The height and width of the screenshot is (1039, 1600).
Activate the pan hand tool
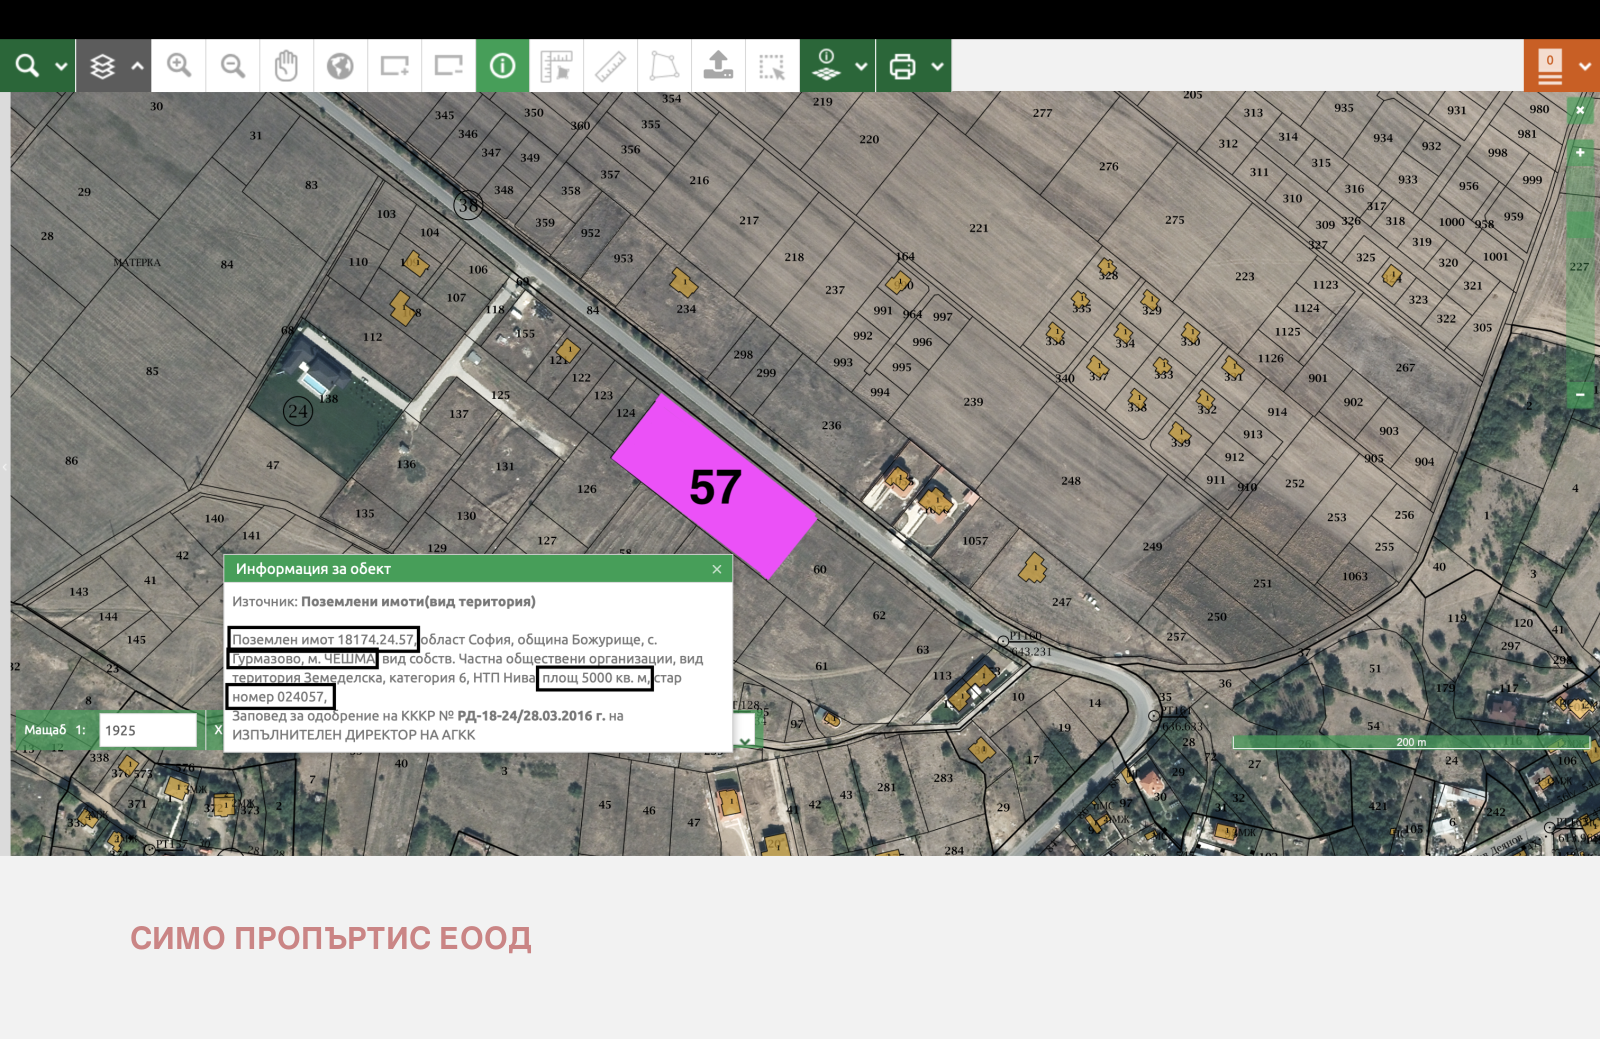coord(287,65)
